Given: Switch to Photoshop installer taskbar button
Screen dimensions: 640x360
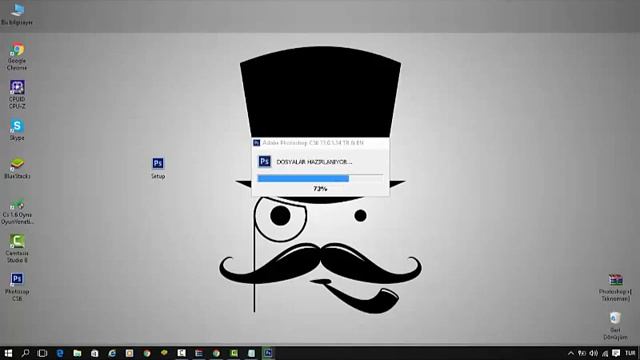Looking at the screenshot, I should 268,353.
